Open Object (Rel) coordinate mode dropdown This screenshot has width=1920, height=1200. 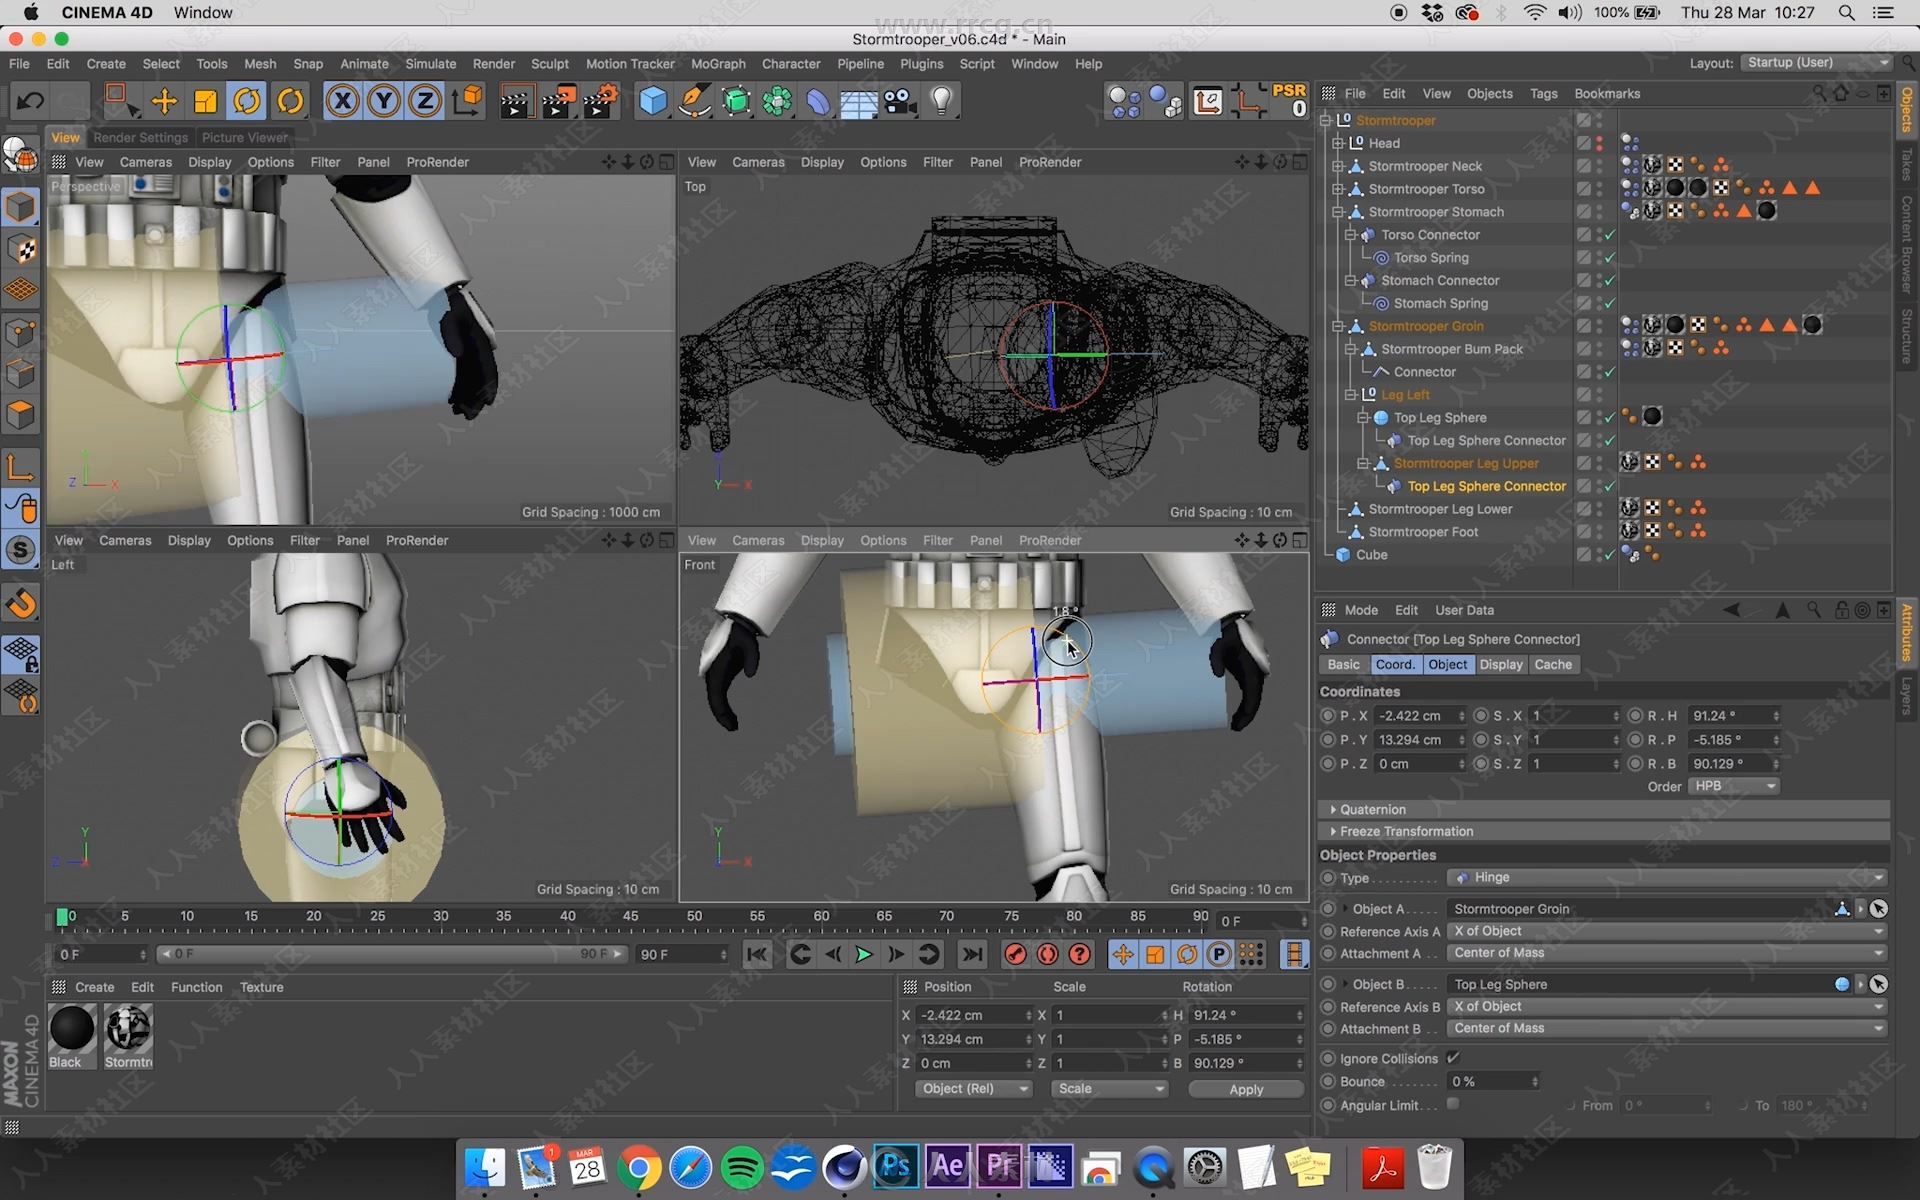pyautogui.click(x=973, y=1088)
